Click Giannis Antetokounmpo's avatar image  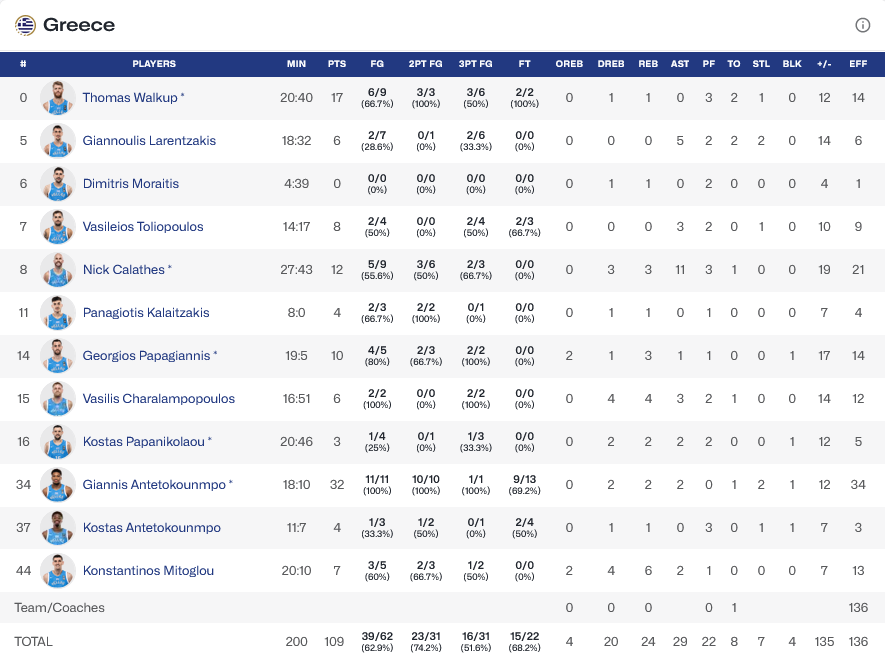pyautogui.click(x=58, y=485)
